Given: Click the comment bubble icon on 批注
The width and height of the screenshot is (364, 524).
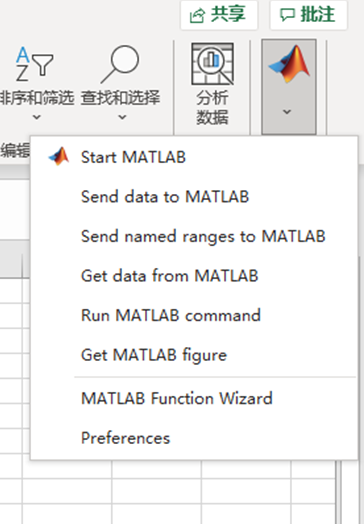Looking at the screenshot, I should pos(287,15).
